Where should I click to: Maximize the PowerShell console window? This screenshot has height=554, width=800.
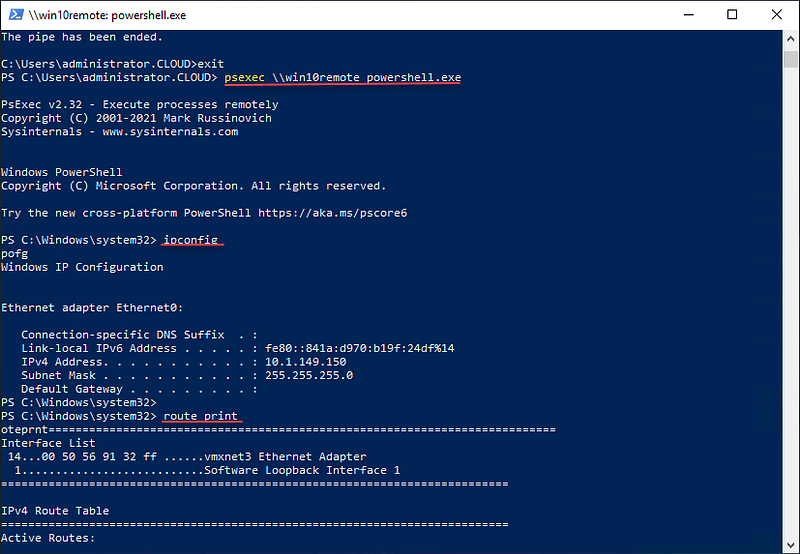point(733,15)
